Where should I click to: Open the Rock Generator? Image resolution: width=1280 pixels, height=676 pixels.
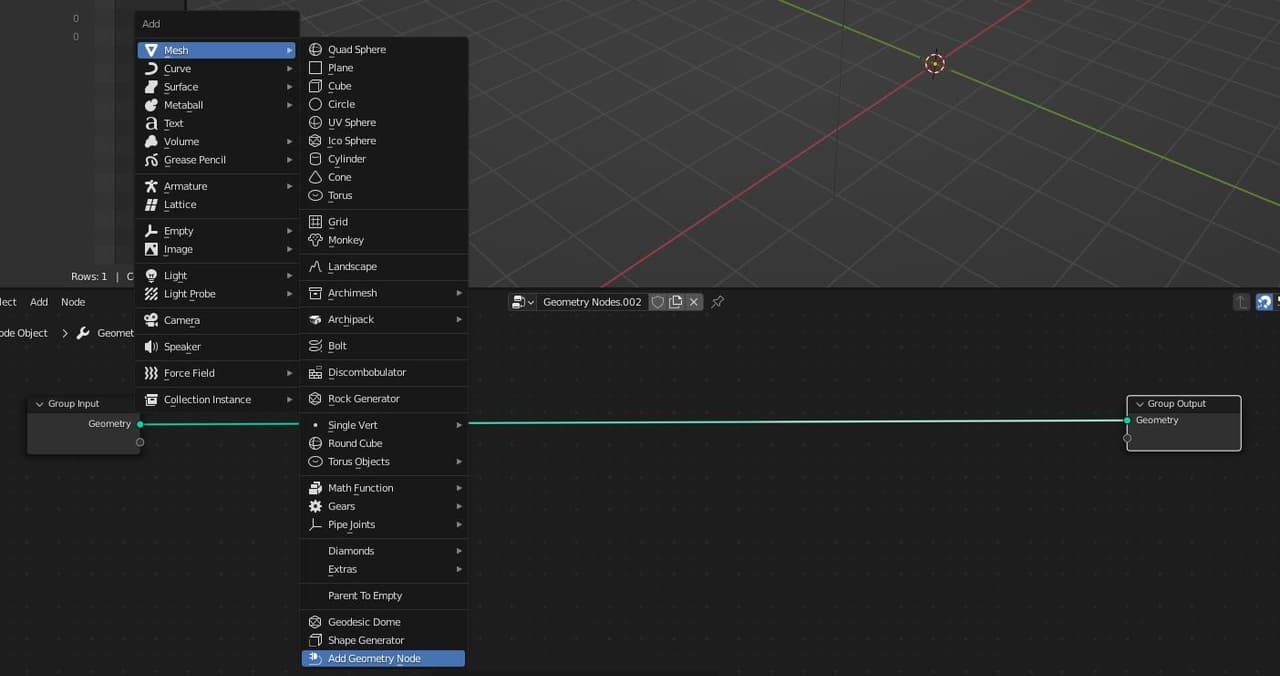(383, 398)
